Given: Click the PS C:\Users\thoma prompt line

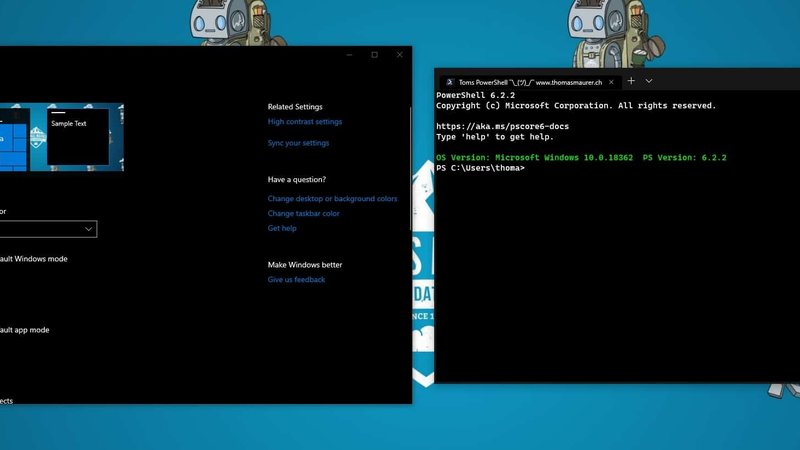Looking at the screenshot, I should [481, 168].
